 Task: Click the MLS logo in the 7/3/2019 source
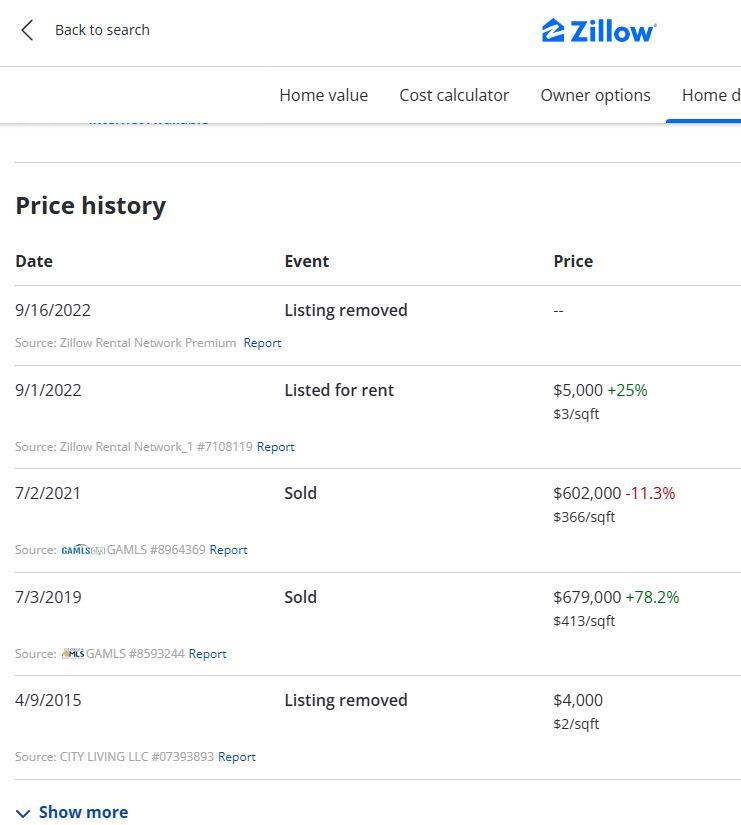(72, 654)
